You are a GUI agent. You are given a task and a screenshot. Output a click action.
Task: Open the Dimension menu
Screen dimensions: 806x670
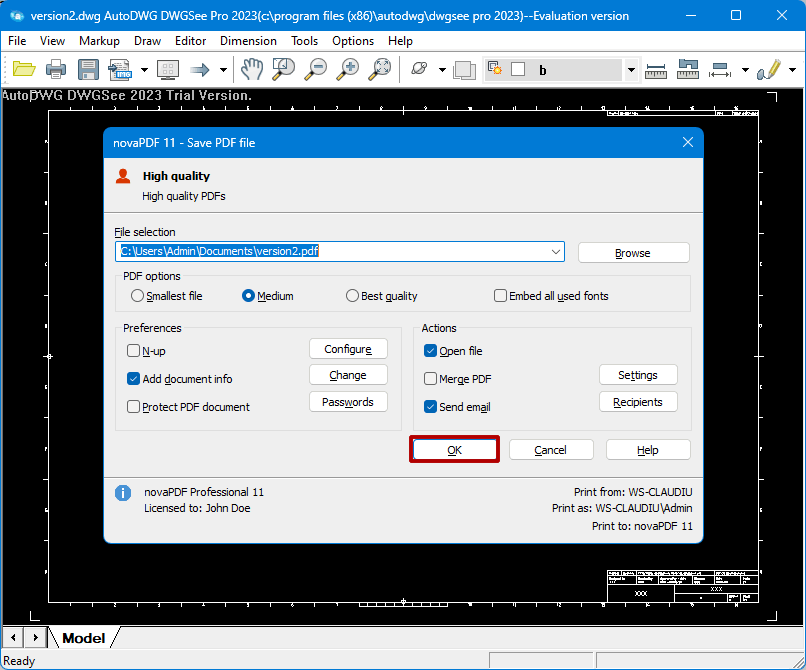point(248,41)
